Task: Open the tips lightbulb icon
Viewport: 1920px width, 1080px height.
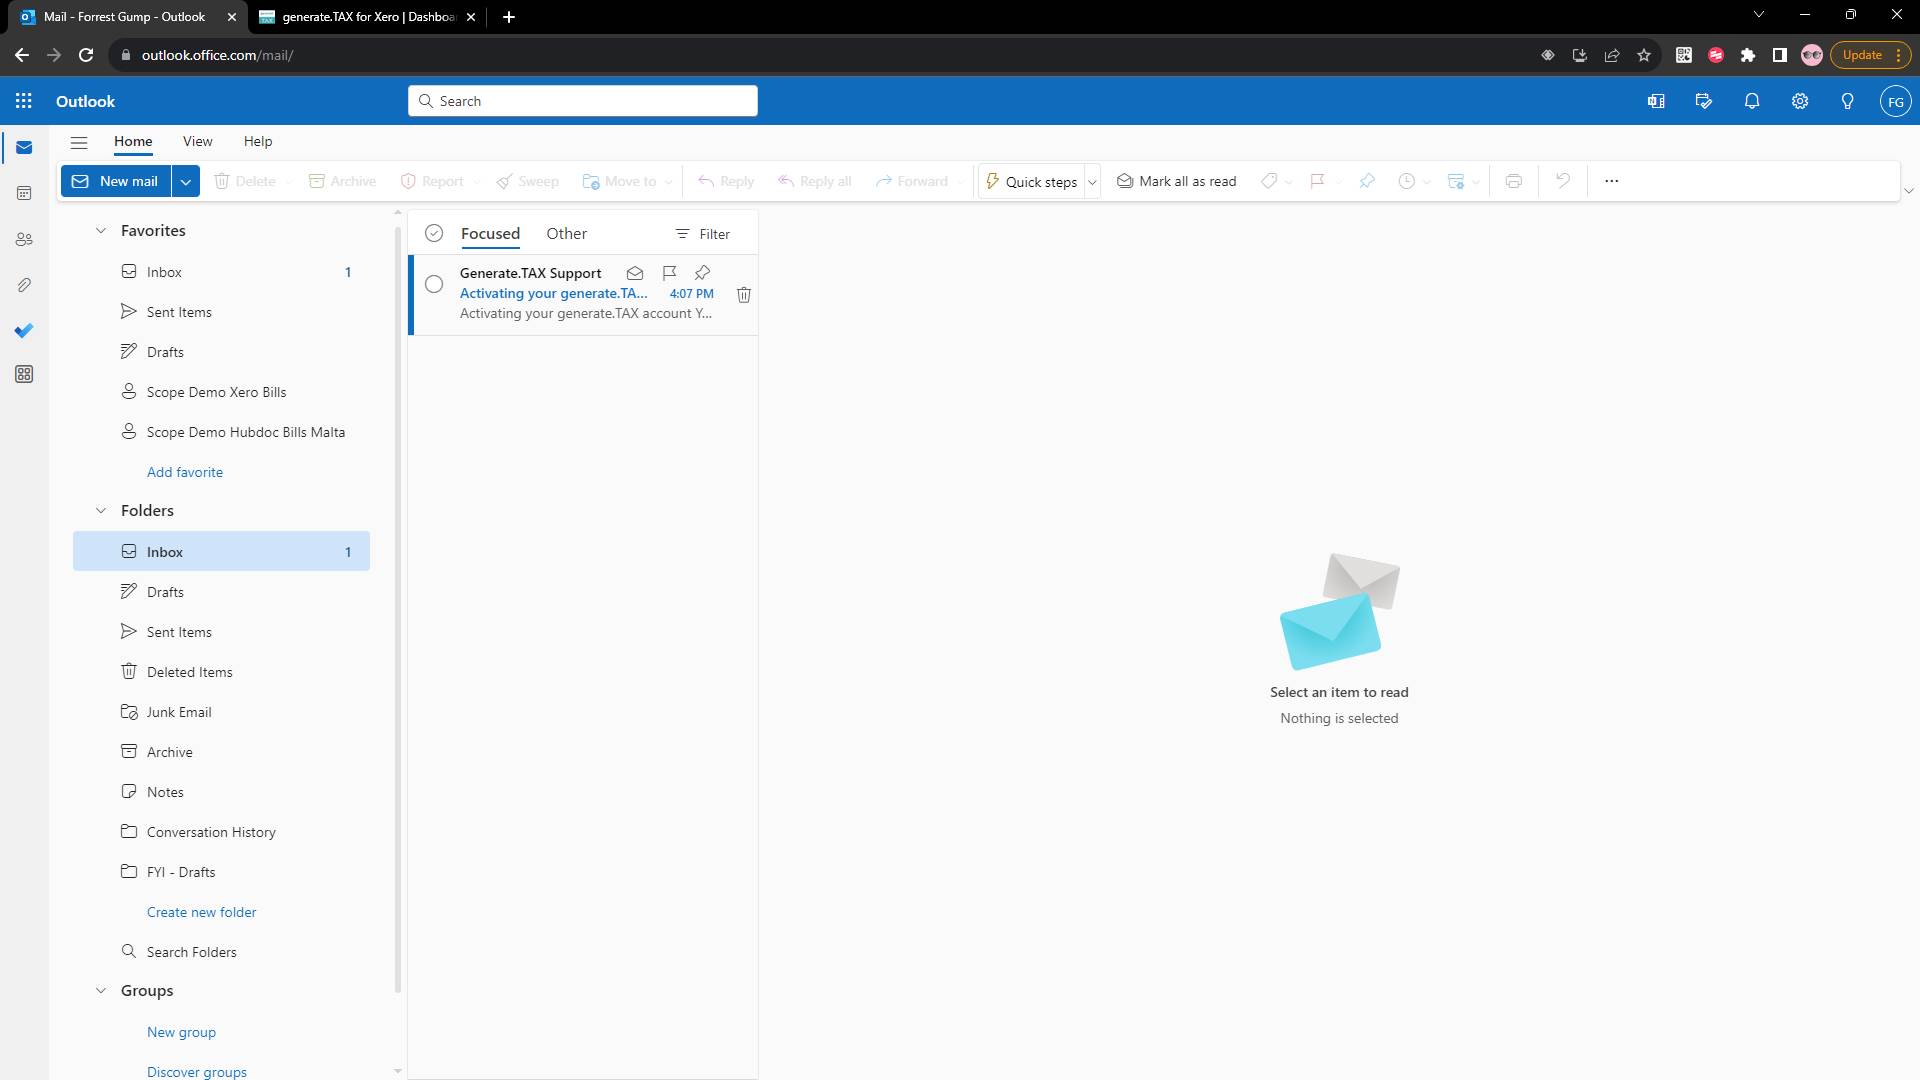Action: click(1848, 101)
